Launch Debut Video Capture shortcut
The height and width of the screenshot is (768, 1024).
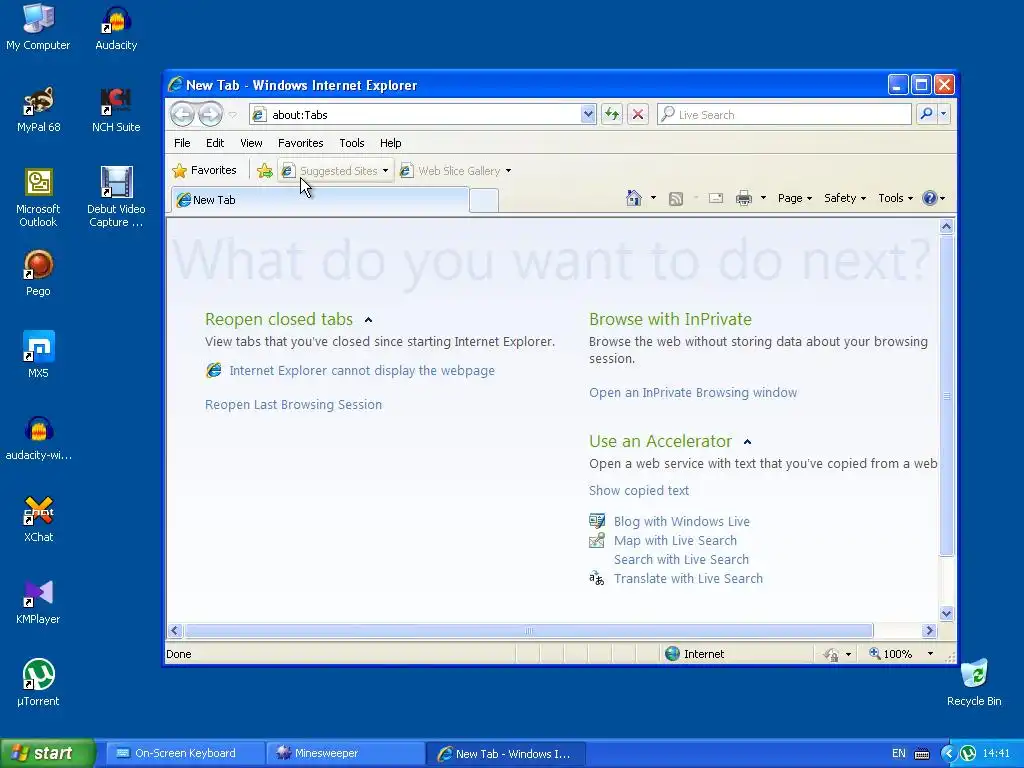tap(116, 197)
